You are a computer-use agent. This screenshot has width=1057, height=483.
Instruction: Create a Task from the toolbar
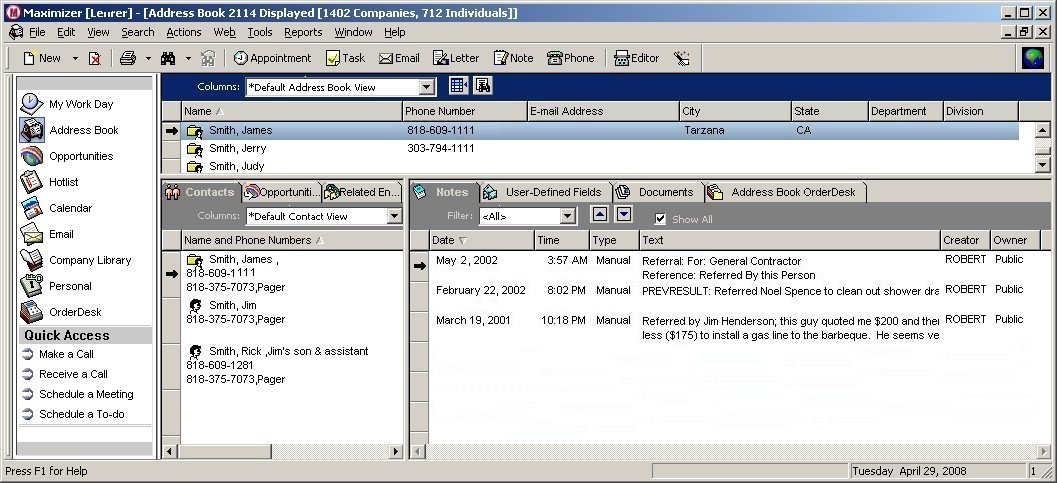click(345, 59)
